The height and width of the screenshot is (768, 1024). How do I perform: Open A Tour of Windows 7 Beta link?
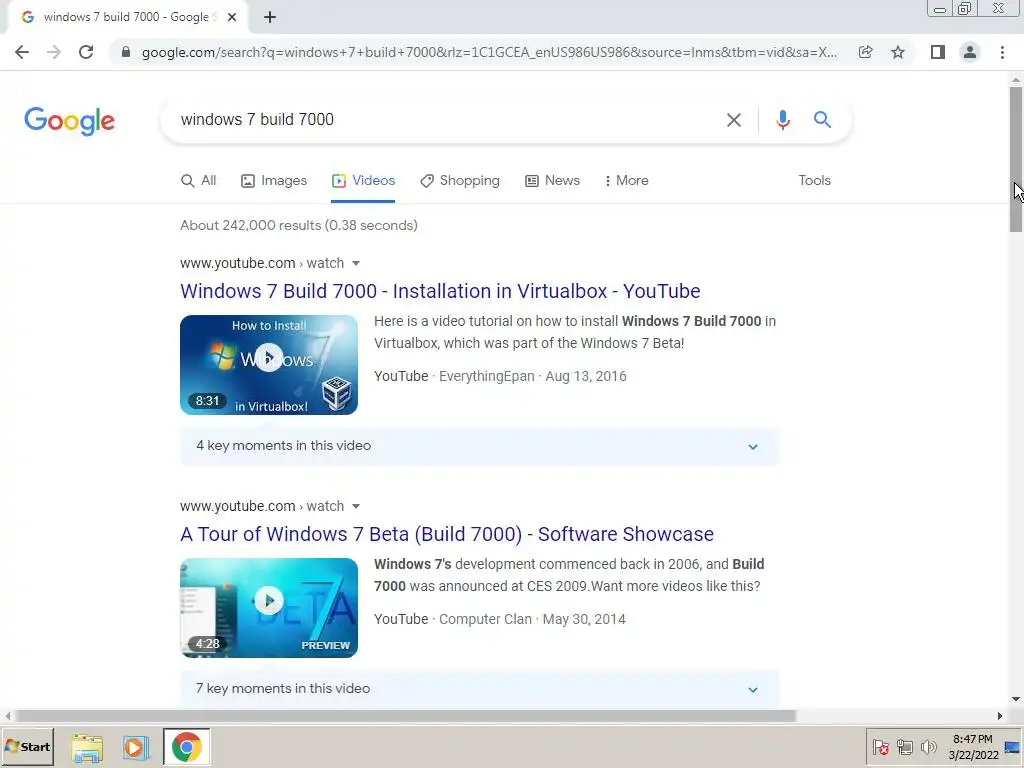[447, 534]
